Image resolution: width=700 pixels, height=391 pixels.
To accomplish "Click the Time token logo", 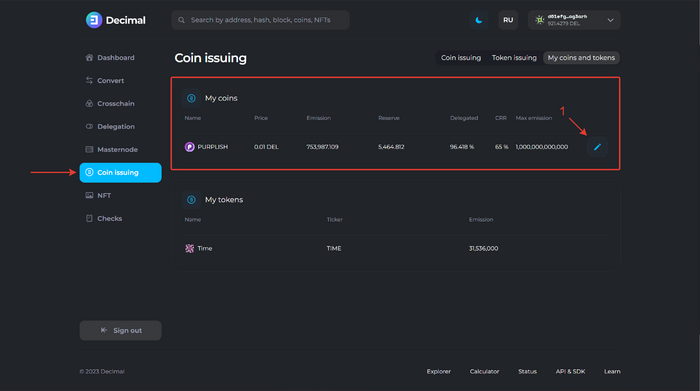I will [190, 249].
